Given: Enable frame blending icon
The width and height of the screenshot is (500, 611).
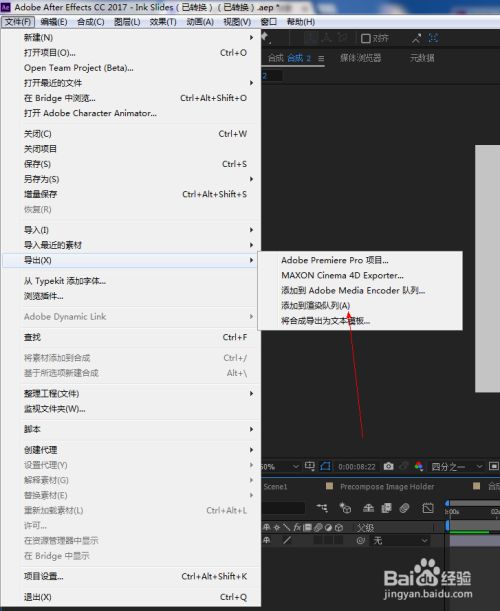Looking at the screenshot, I should 387,508.
